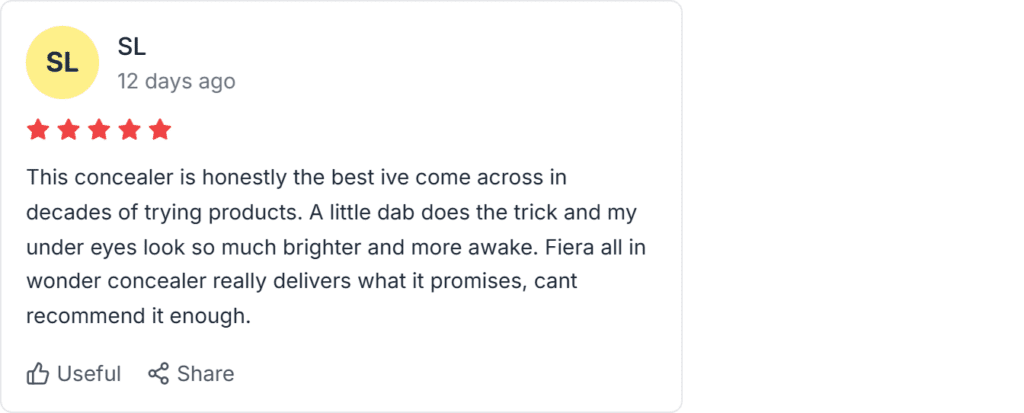Click the yellow SL avatar circle
The image size is (1024, 413).
click(x=62, y=62)
